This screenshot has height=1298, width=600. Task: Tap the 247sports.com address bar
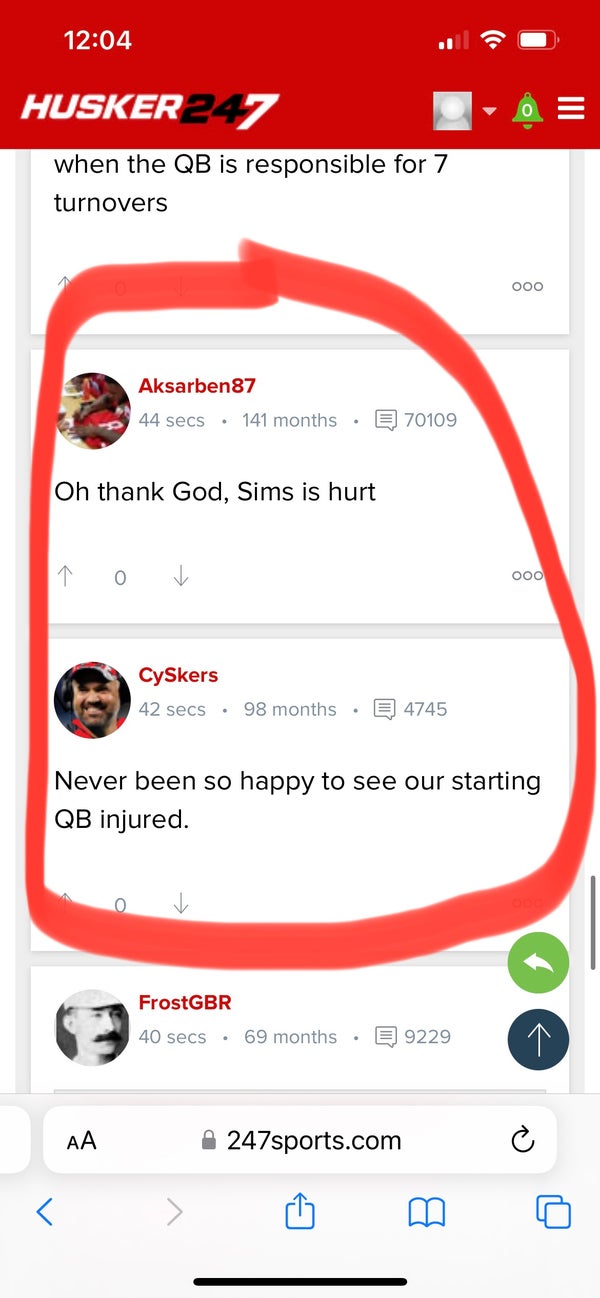tap(300, 1140)
